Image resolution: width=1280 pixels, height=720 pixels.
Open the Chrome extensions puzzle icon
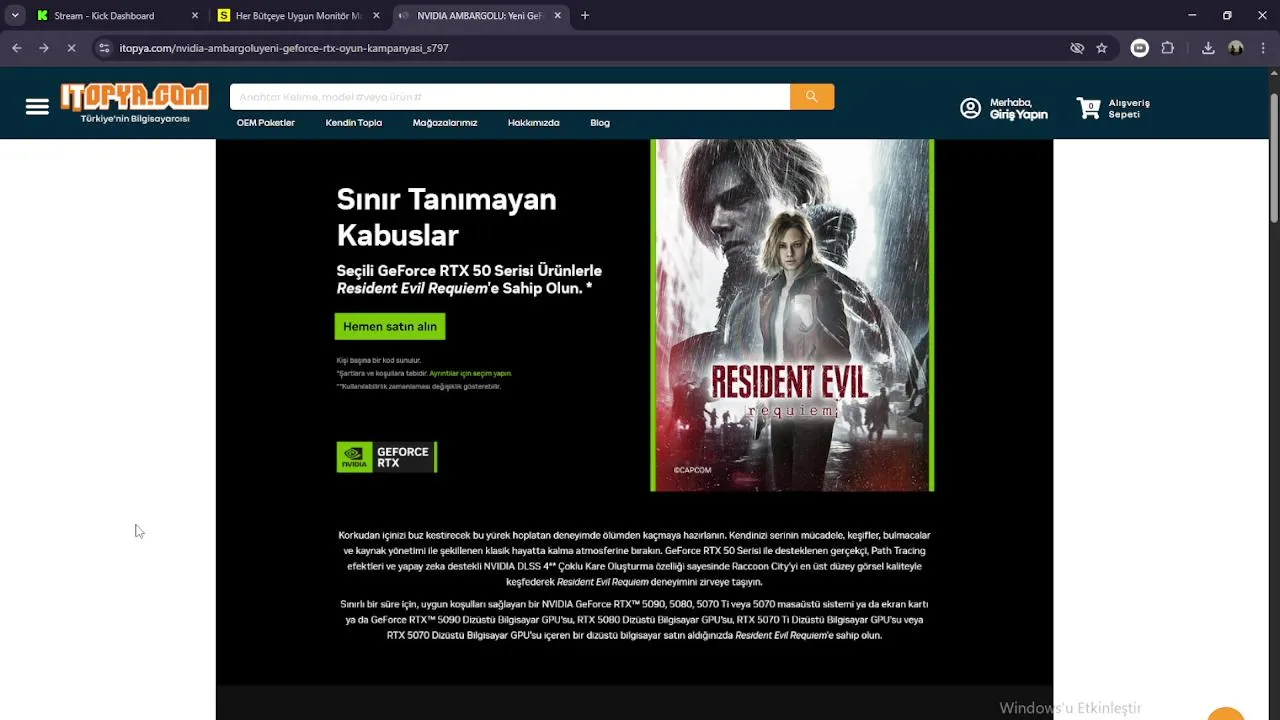click(x=1168, y=48)
